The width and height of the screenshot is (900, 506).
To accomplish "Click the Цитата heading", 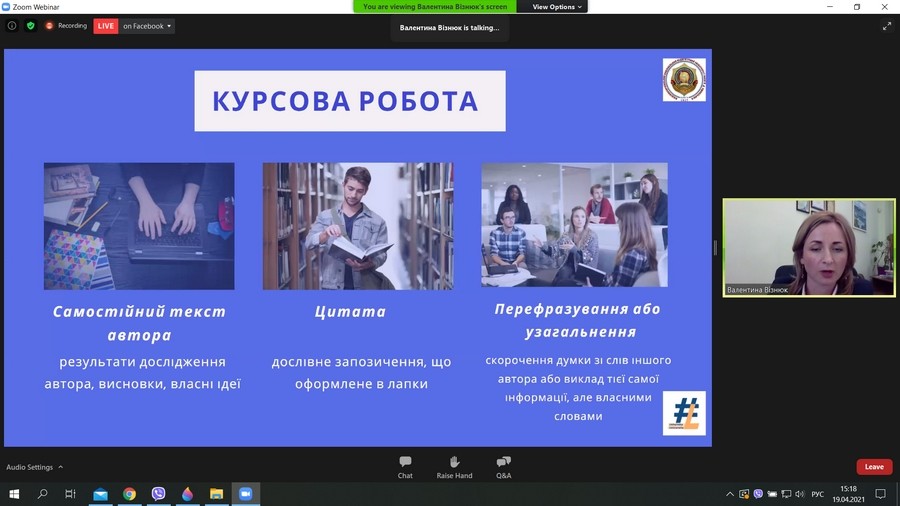I will pyautogui.click(x=350, y=312).
